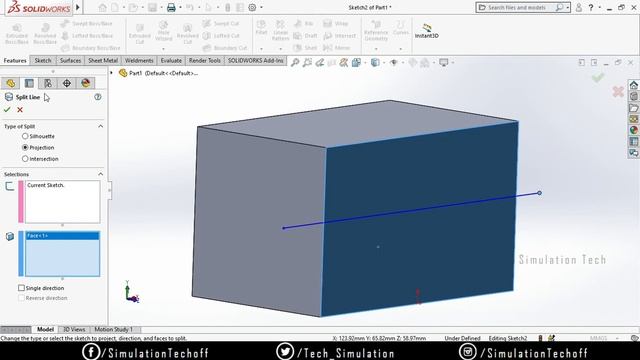Image resolution: width=640 pixels, height=360 pixels.
Task: Open the Hide/Show Items dropdown arrow
Action: [402, 62]
